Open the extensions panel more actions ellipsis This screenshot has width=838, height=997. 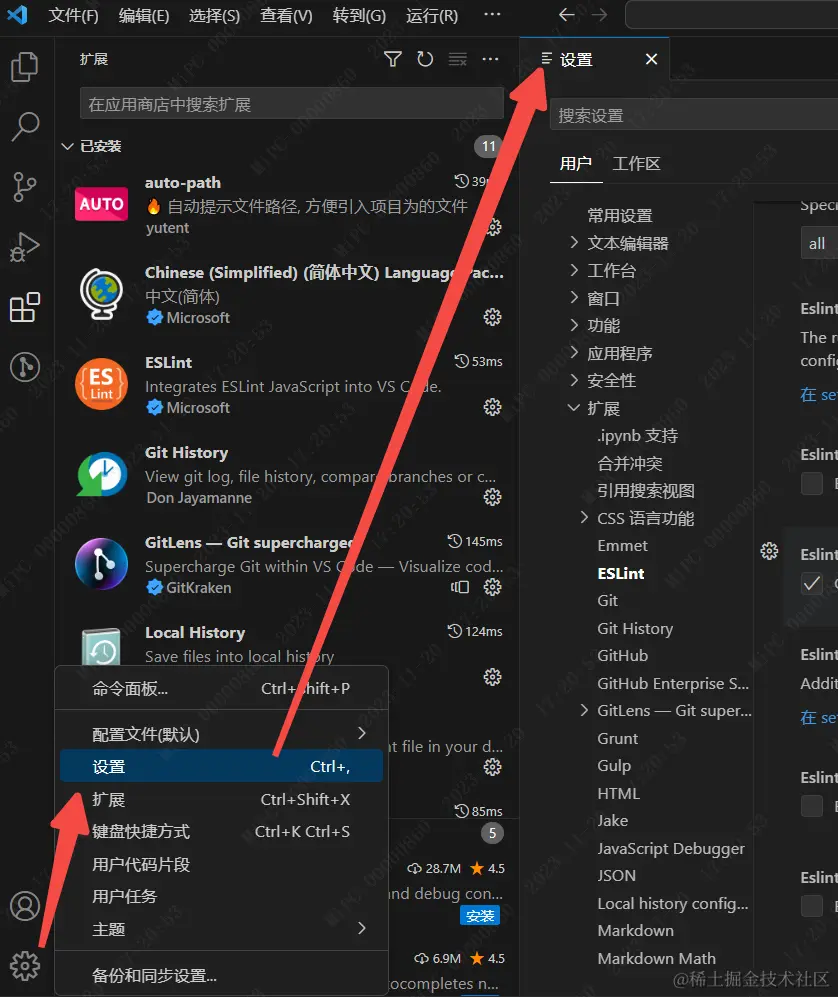pos(490,59)
